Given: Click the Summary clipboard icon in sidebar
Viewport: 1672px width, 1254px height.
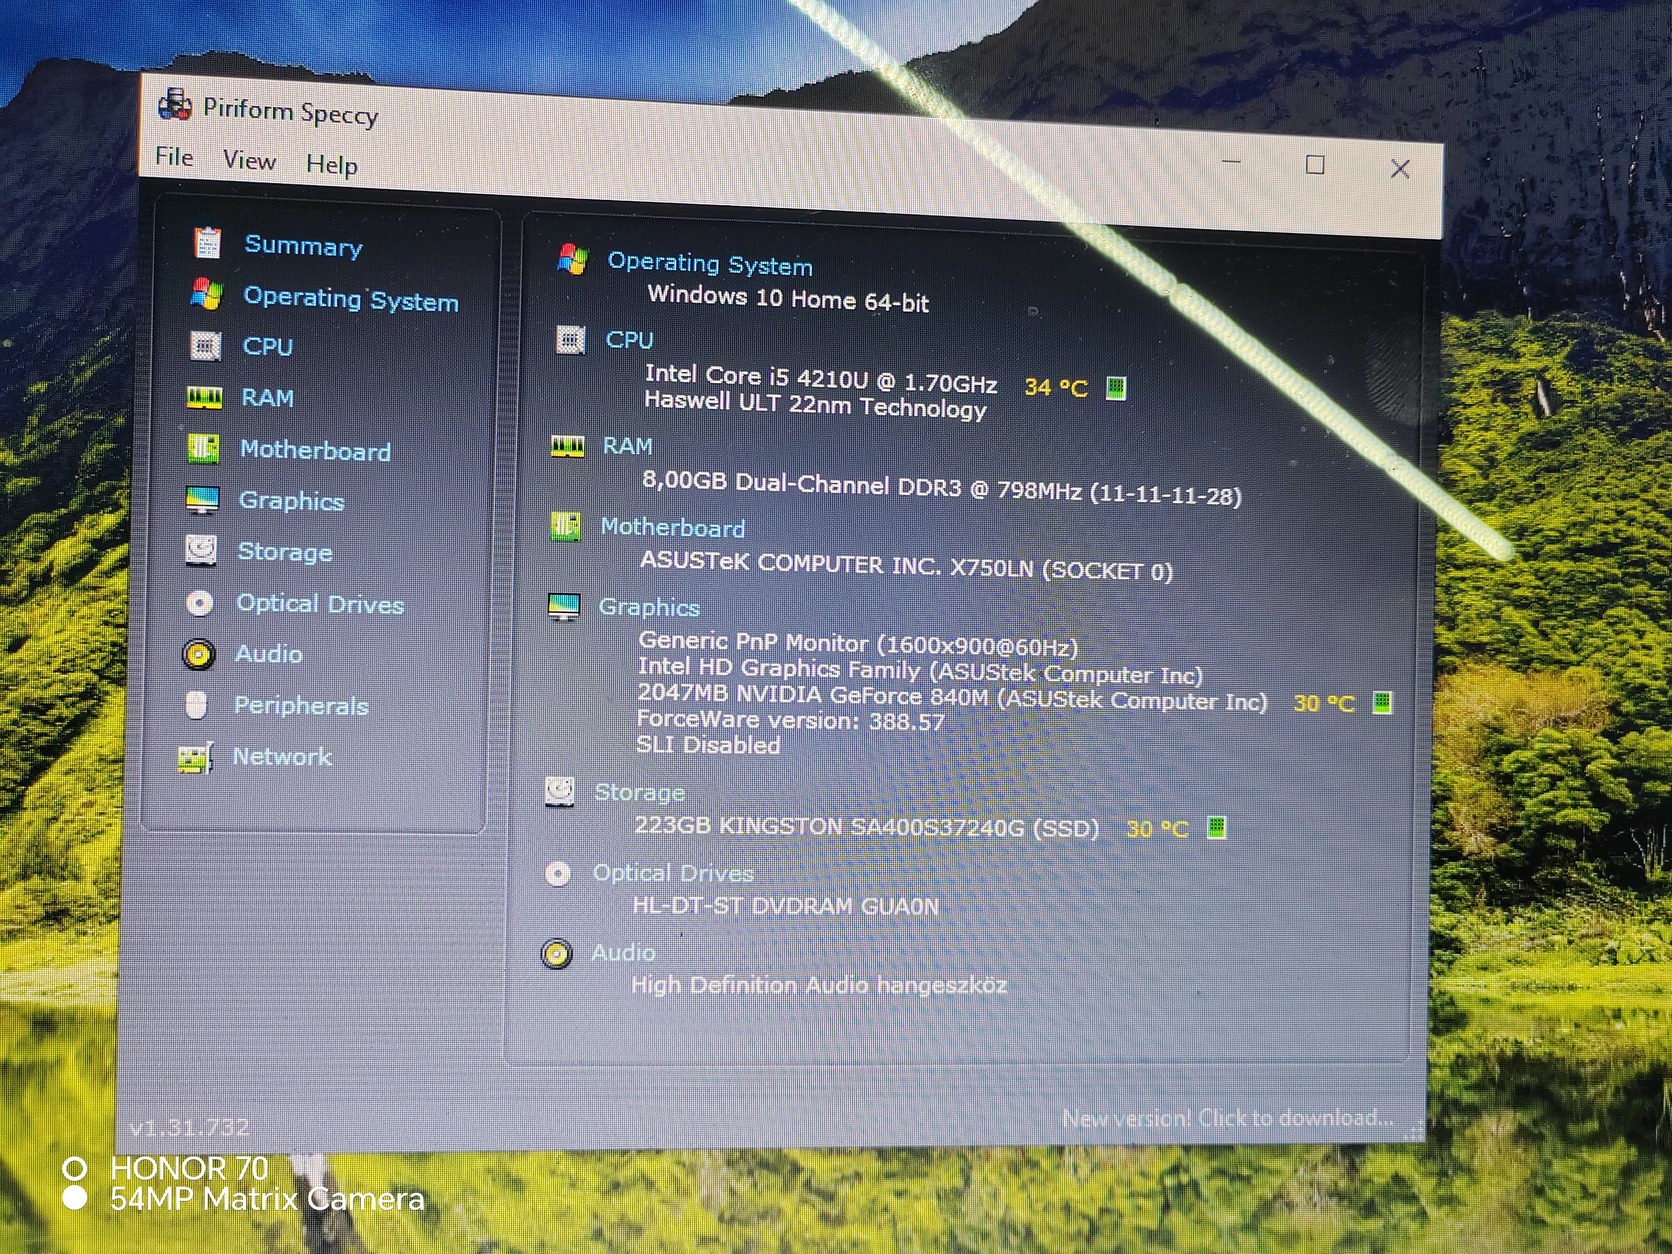Looking at the screenshot, I should (207, 243).
